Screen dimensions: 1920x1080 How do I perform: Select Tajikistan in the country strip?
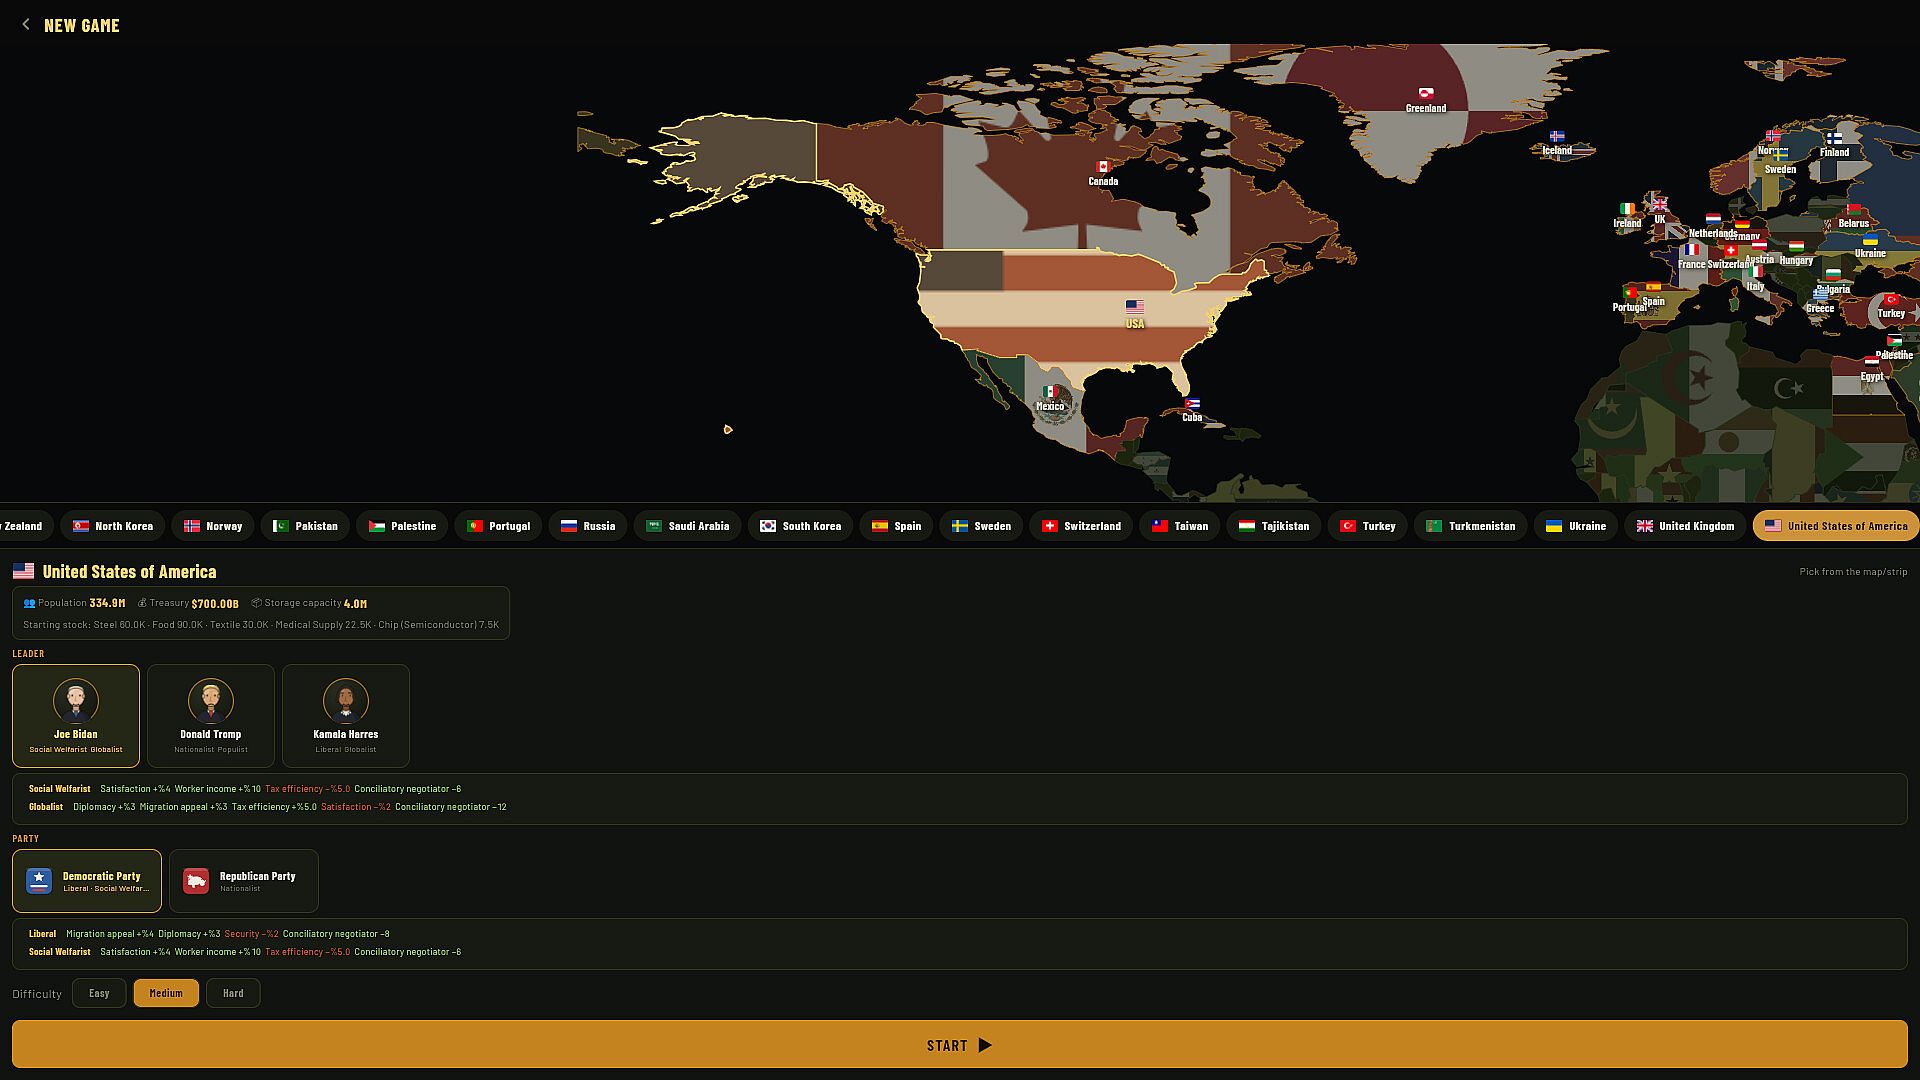tap(1275, 526)
